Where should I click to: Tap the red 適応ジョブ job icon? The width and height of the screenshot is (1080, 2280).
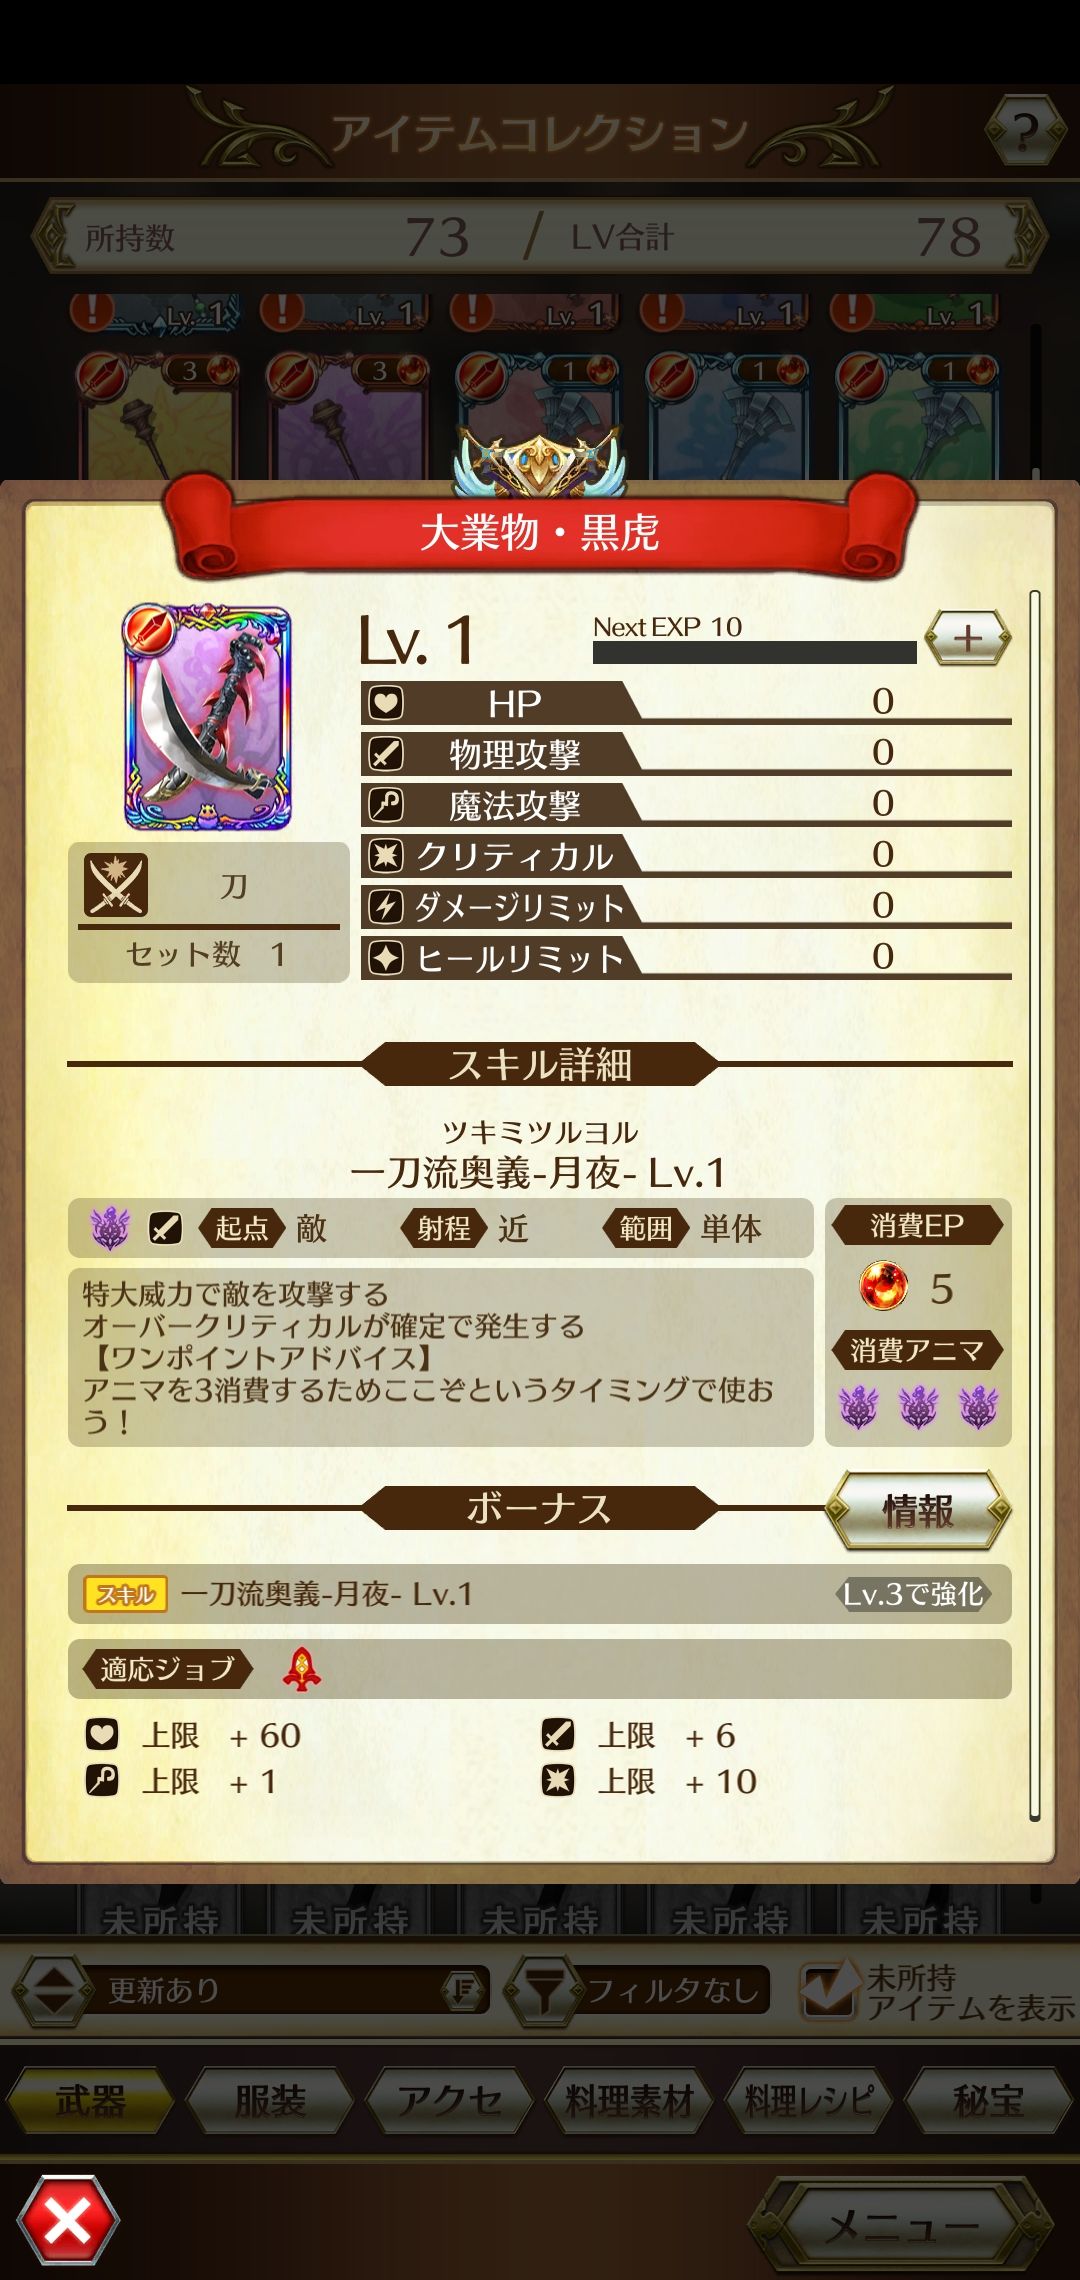click(x=301, y=1669)
